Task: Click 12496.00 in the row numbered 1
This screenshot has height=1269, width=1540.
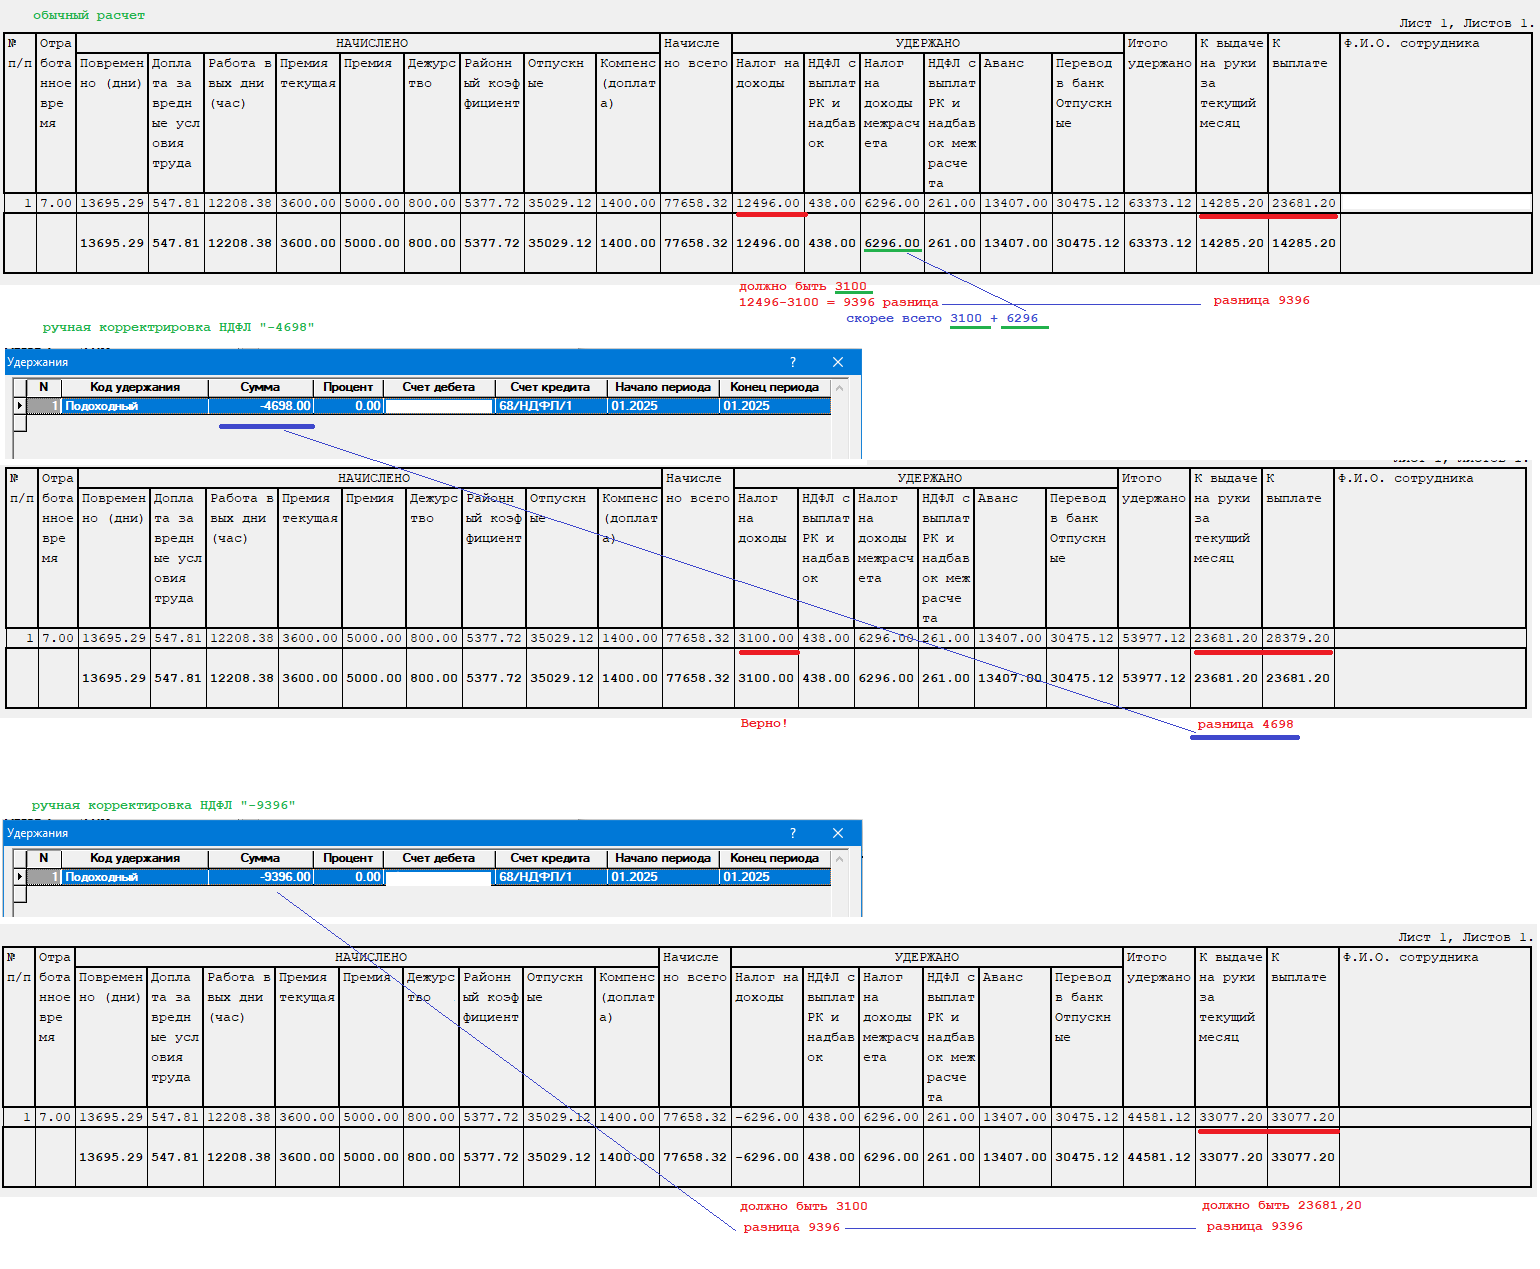Action: click(x=768, y=203)
